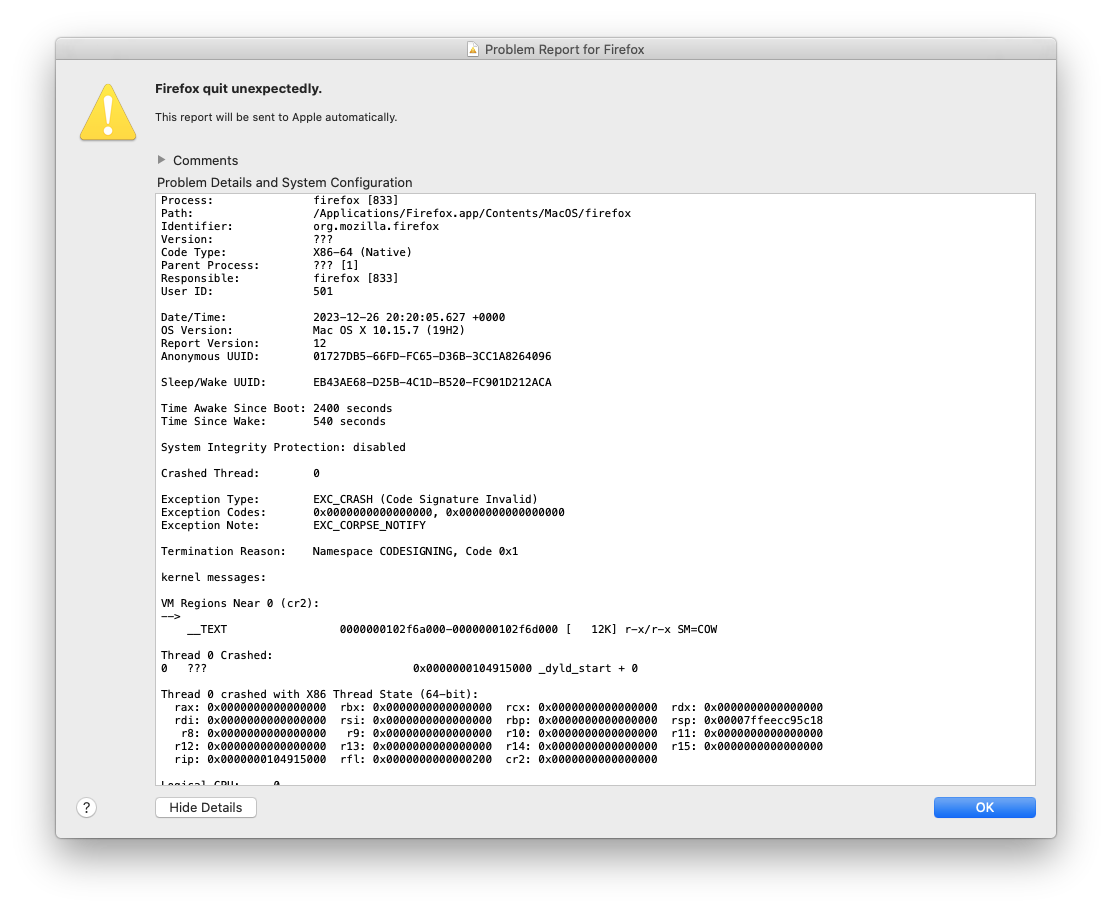Click 'Crashed Thread:' label
1112x912 pixels.
[x=210, y=474]
